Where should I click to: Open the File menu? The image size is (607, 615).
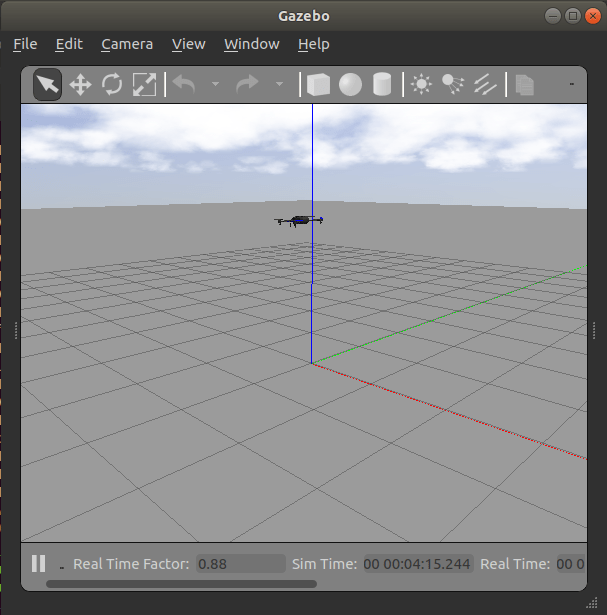coord(25,44)
